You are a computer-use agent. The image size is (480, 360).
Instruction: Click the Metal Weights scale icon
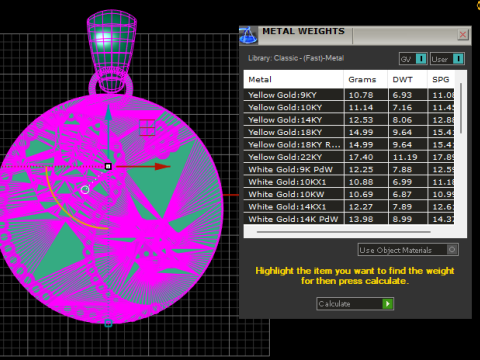[248, 35]
